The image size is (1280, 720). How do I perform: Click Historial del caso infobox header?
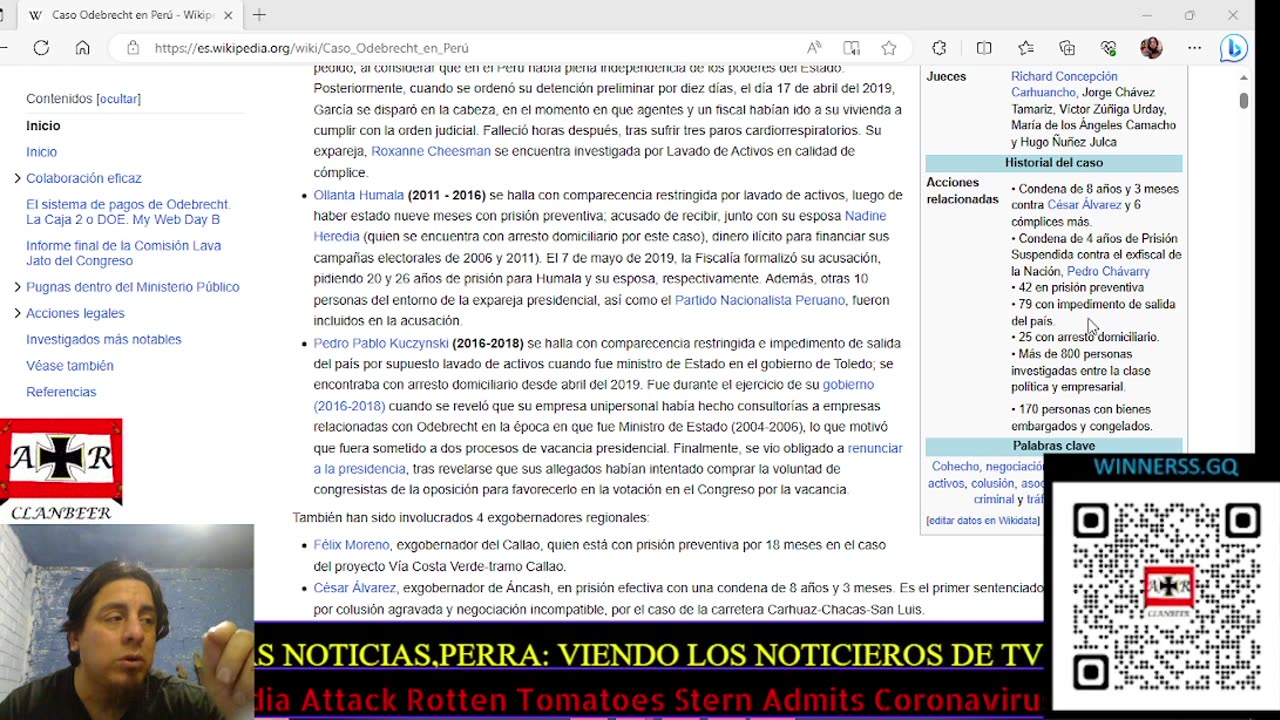[x=1054, y=162]
